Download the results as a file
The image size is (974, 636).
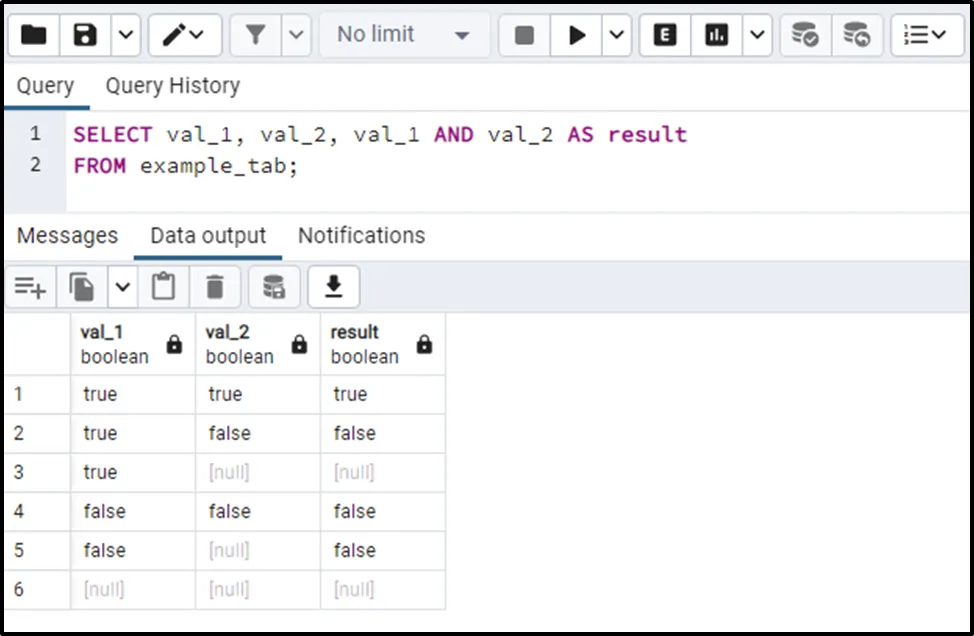tap(334, 288)
